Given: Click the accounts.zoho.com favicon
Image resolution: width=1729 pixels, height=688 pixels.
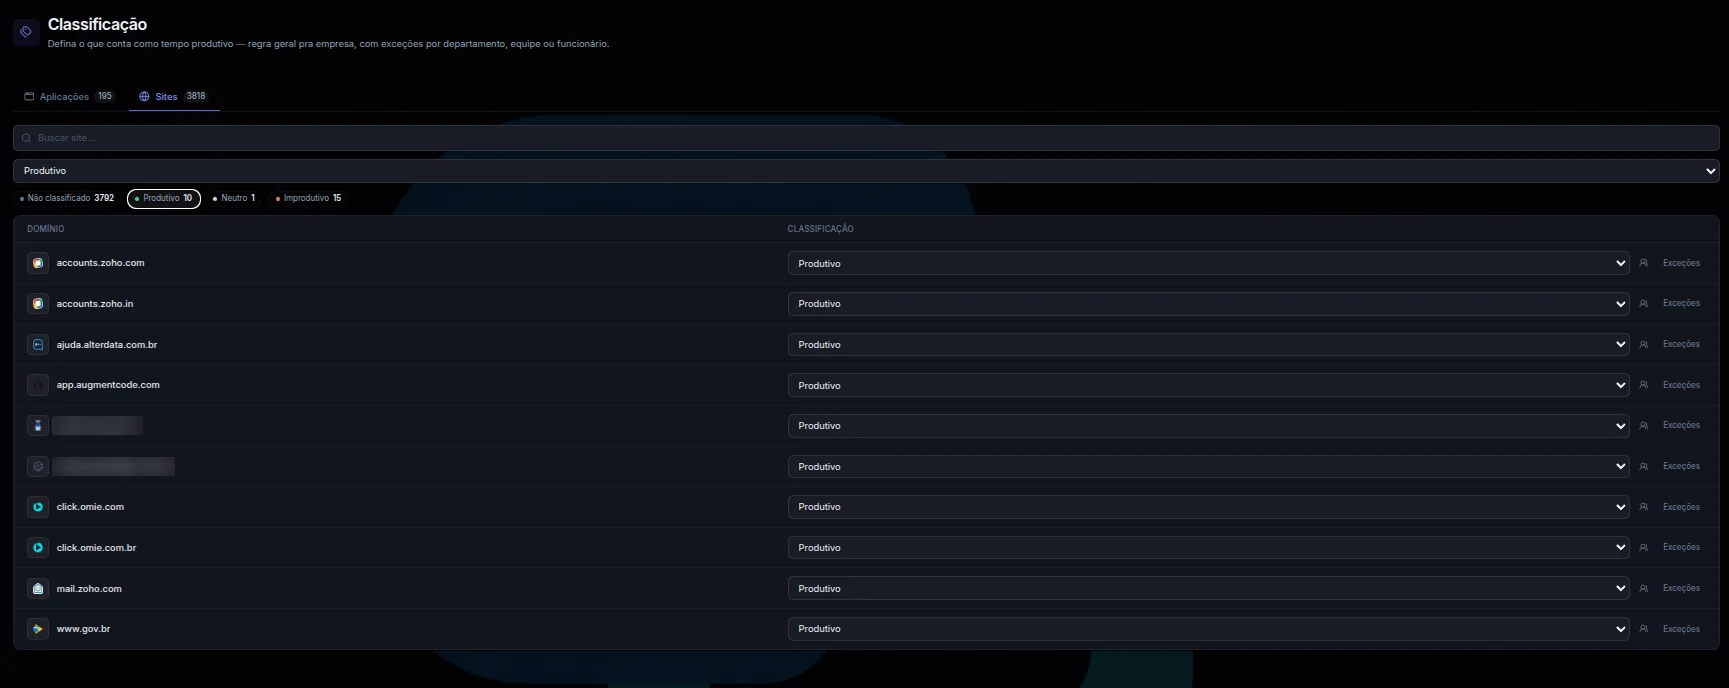Looking at the screenshot, I should 38,263.
